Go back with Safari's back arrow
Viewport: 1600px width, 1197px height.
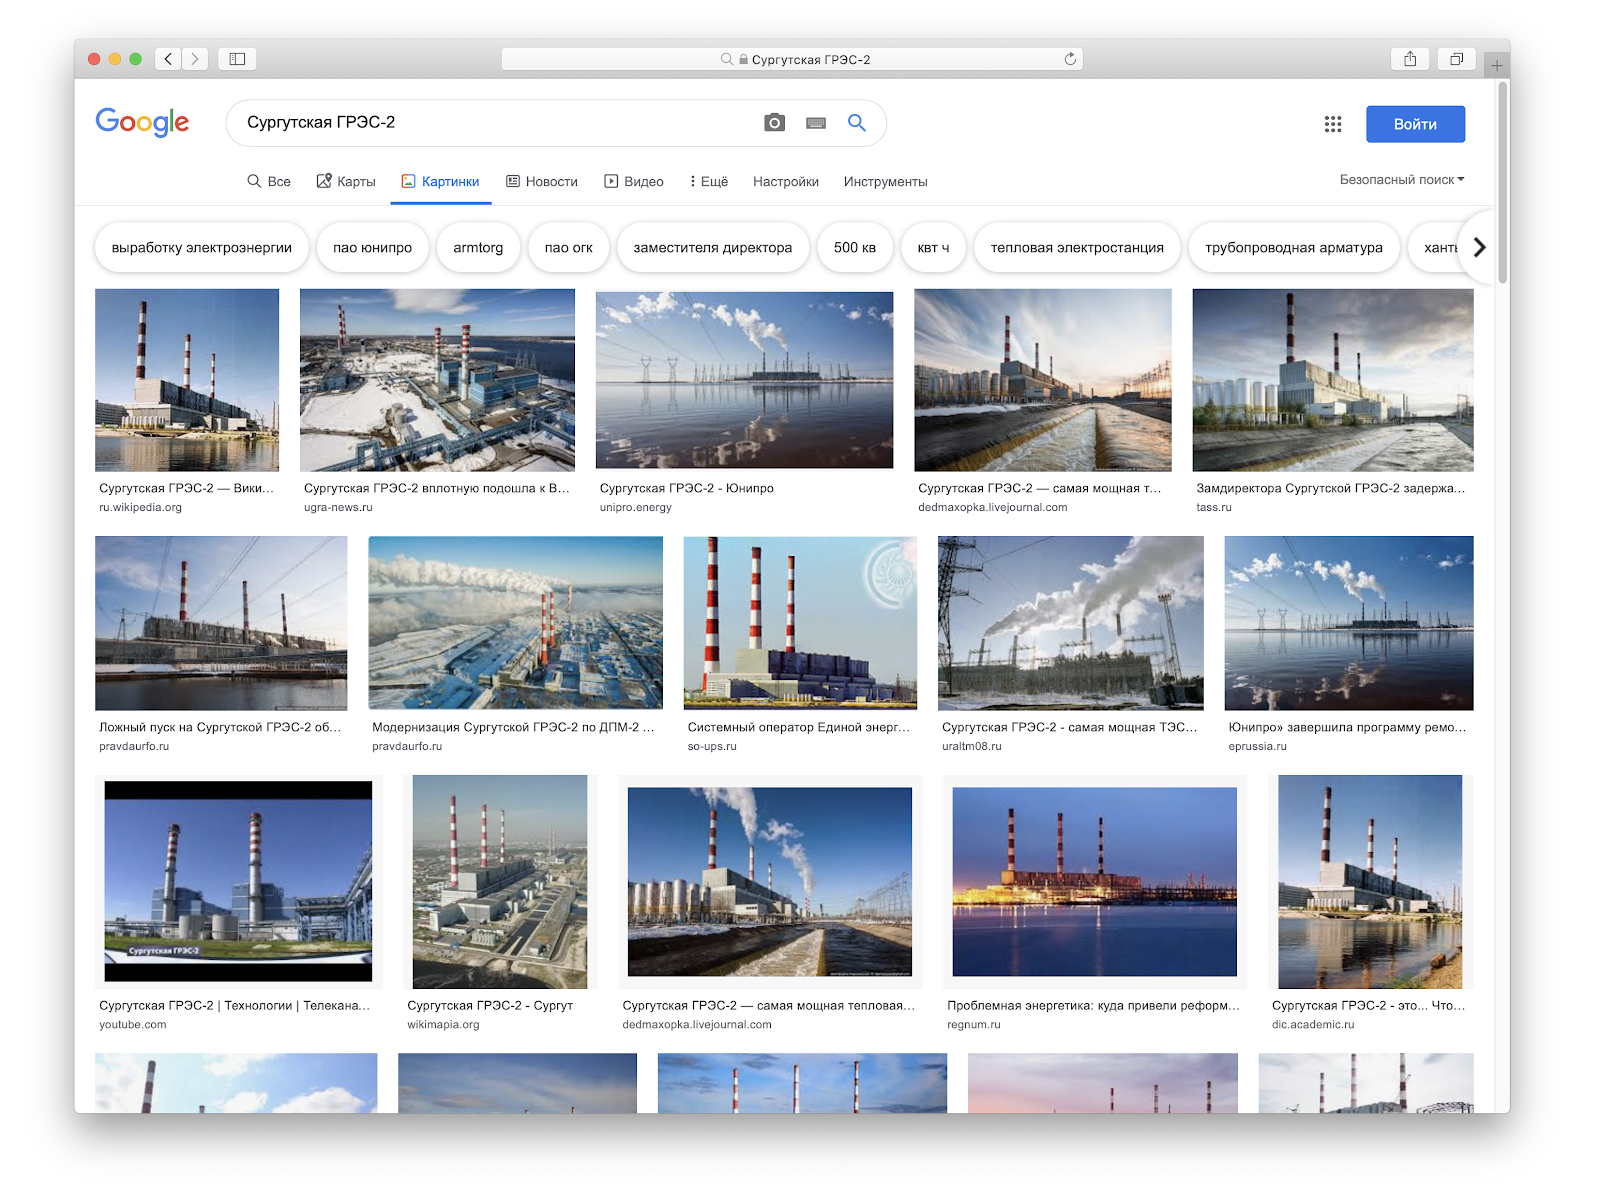pos(168,59)
